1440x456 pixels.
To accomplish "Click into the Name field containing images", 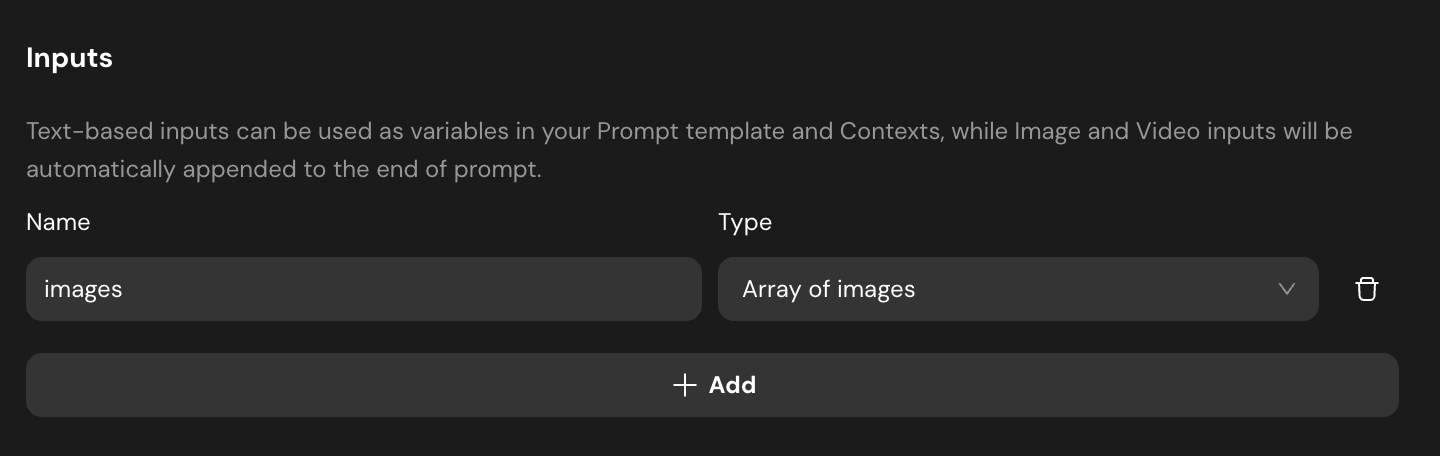I will [x=363, y=289].
